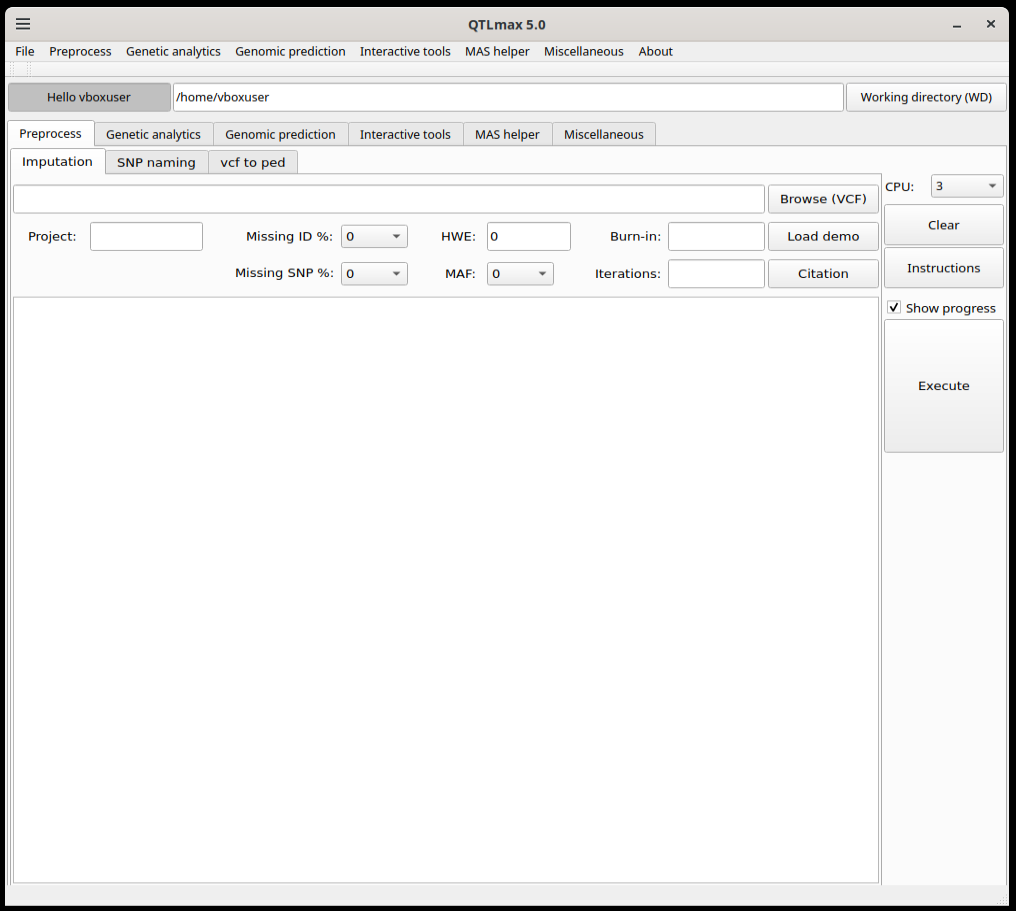Image resolution: width=1016 pixels, height=911 pixels.
Task: Open the Missing ID % dropdown
Action: (x=374, y=237)
